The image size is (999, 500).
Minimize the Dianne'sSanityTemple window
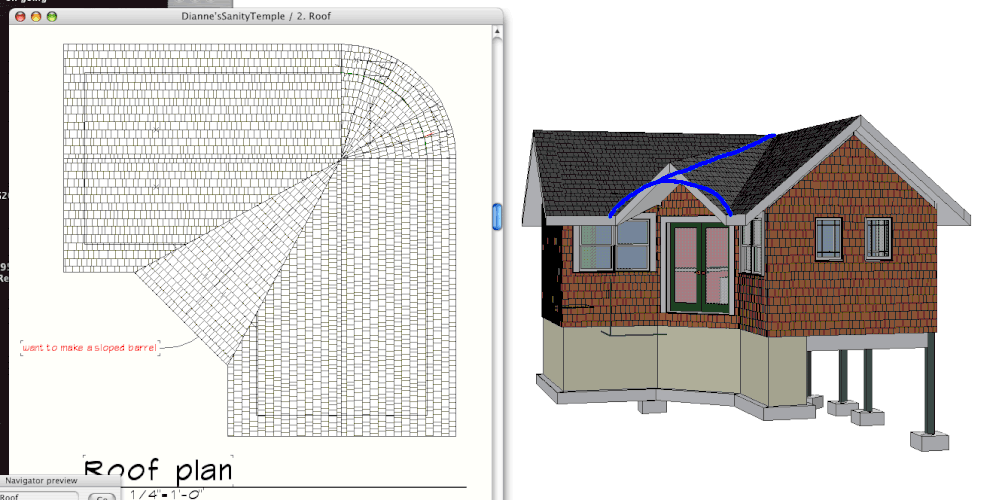tap(36, 17)
